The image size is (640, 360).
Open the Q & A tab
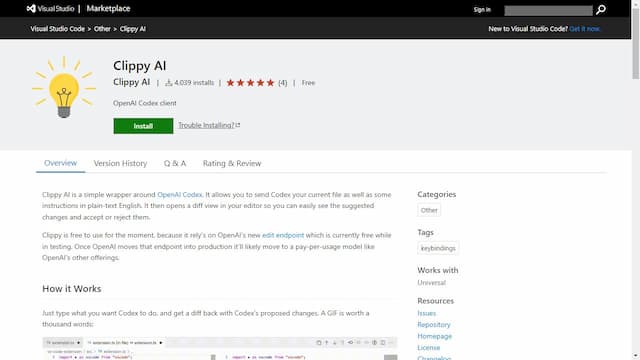pos(175,163)
